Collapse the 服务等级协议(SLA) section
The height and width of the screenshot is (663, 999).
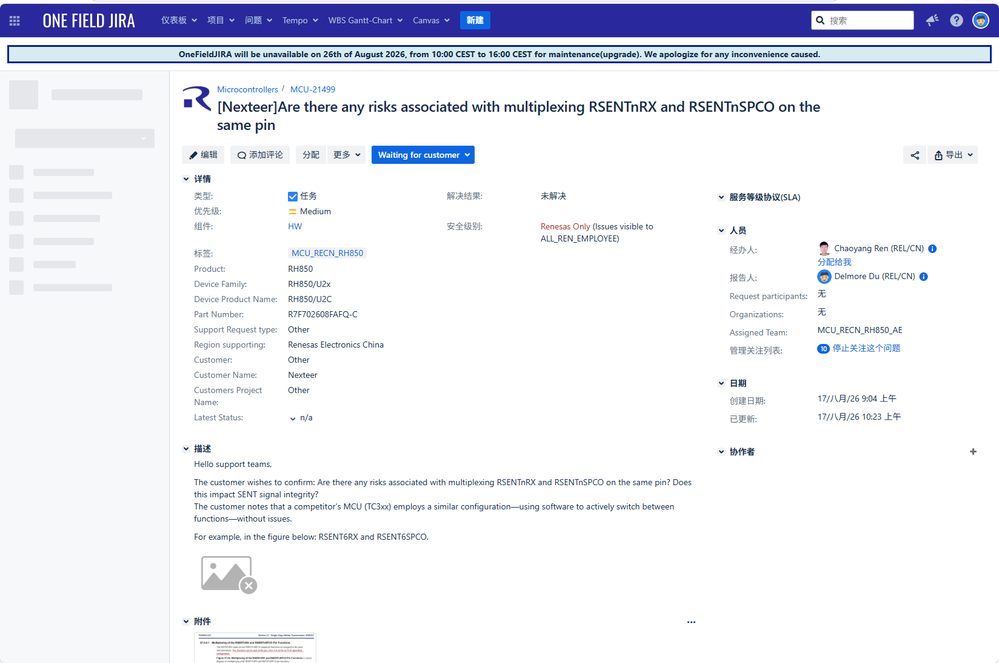coord(721,197)
